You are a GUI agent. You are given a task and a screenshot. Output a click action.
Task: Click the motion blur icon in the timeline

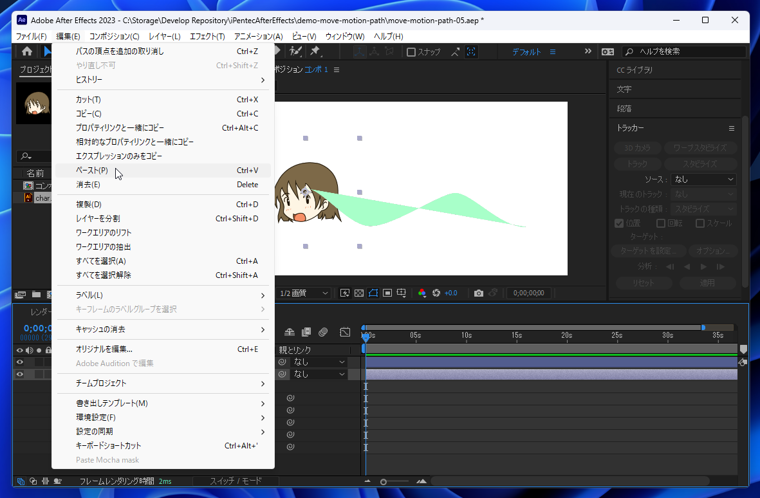(x=323, y=332)
